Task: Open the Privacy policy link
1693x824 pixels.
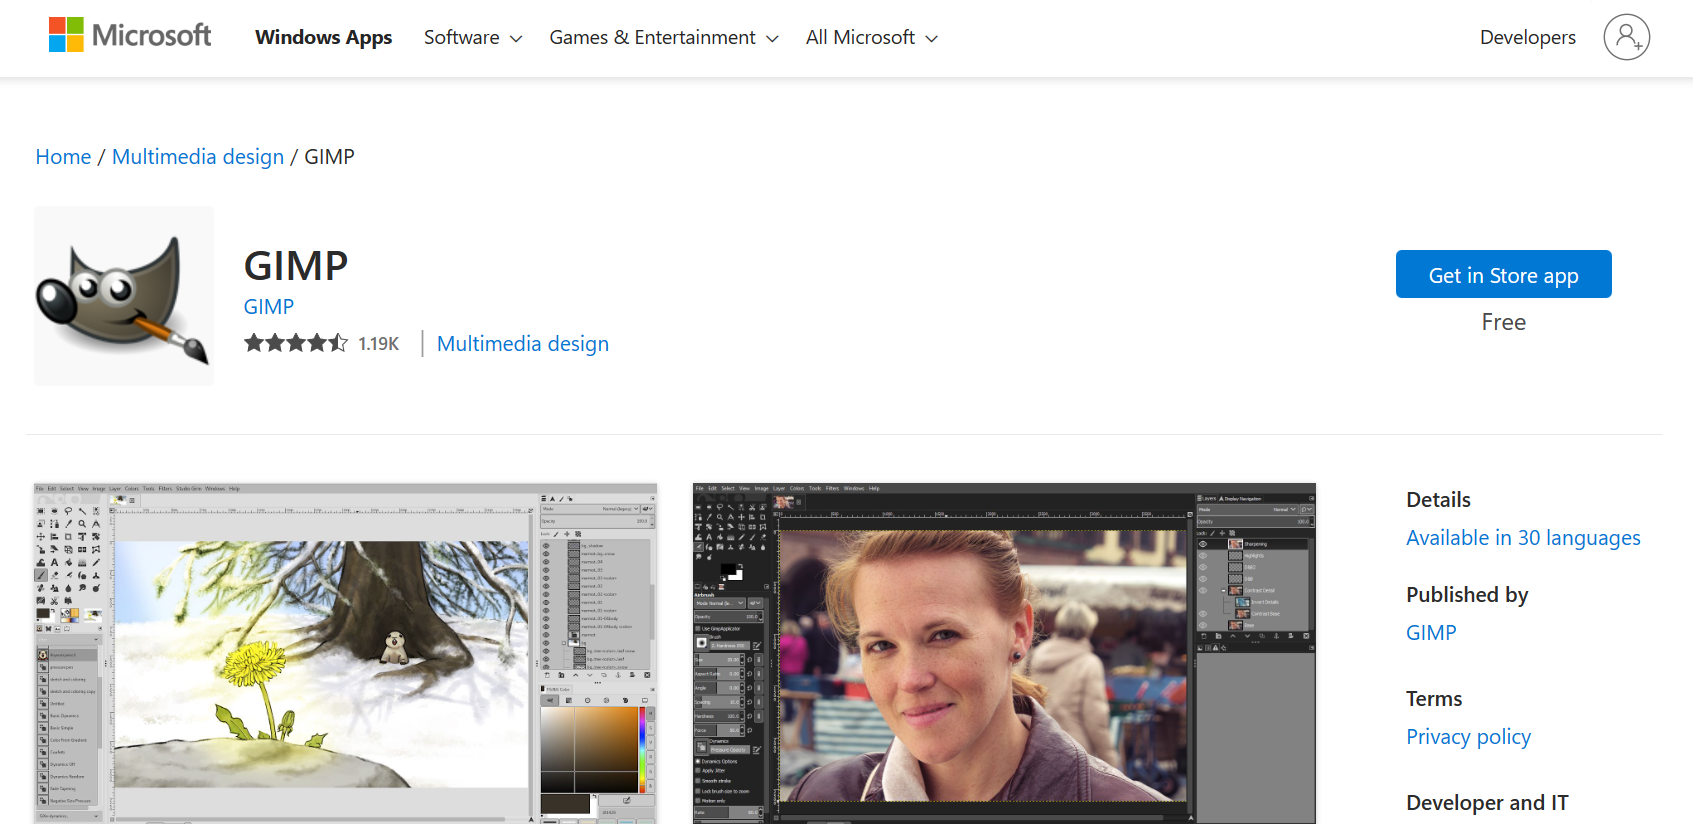Action: tap(1468, 737)
